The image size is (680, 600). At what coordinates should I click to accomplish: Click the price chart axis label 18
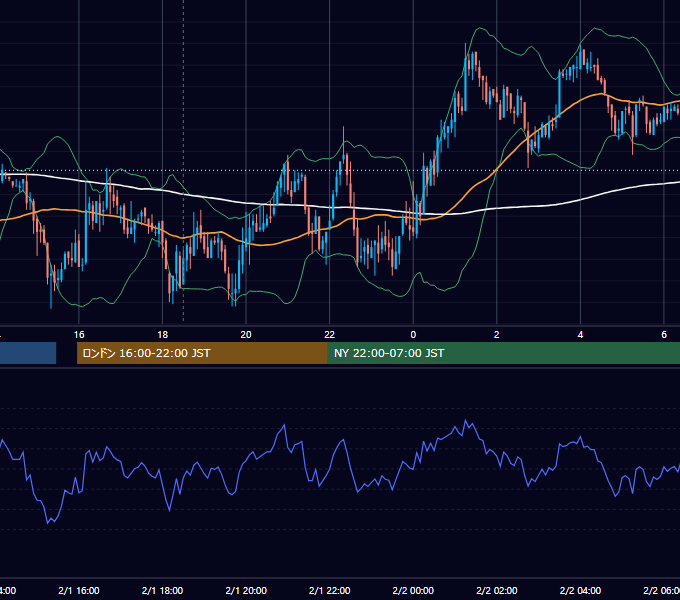pos(162,334)
